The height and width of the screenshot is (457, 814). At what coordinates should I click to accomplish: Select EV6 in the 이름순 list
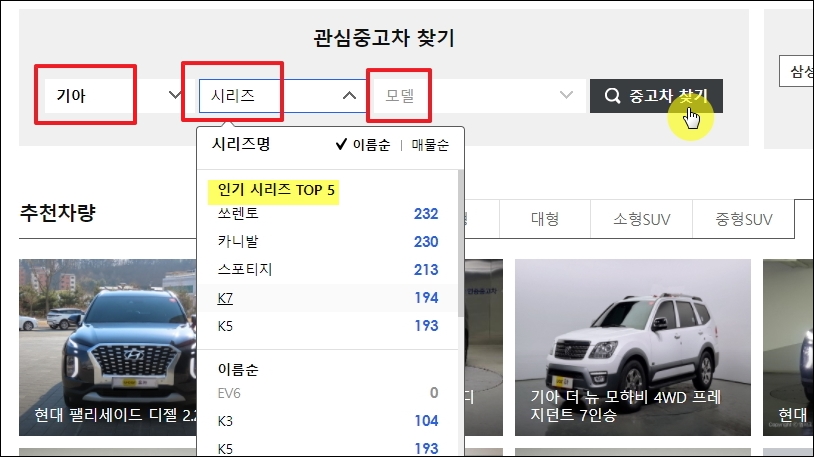pyautogui.click(x=229, y=393)
